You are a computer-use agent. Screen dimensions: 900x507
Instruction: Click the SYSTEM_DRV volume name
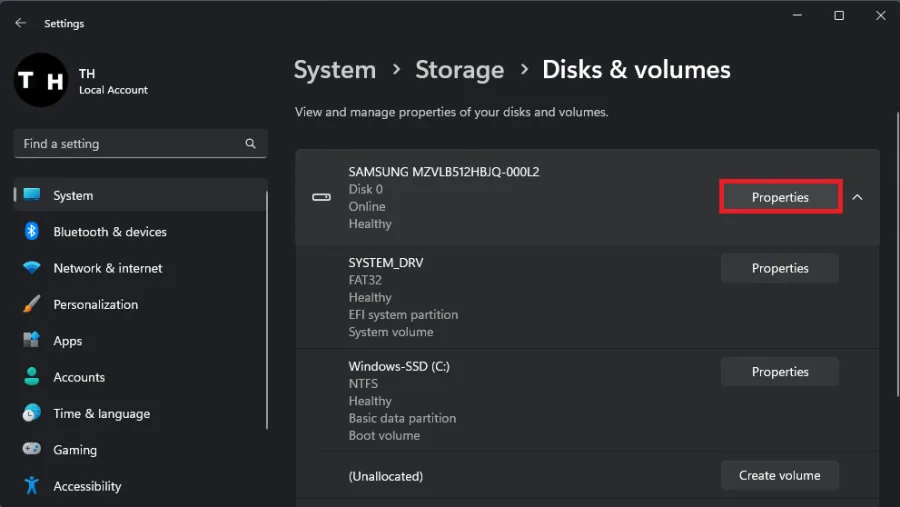tap(386, 262)
